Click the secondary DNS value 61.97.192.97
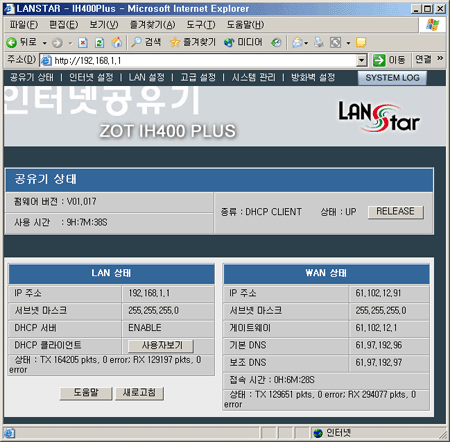 coord(379,363)
